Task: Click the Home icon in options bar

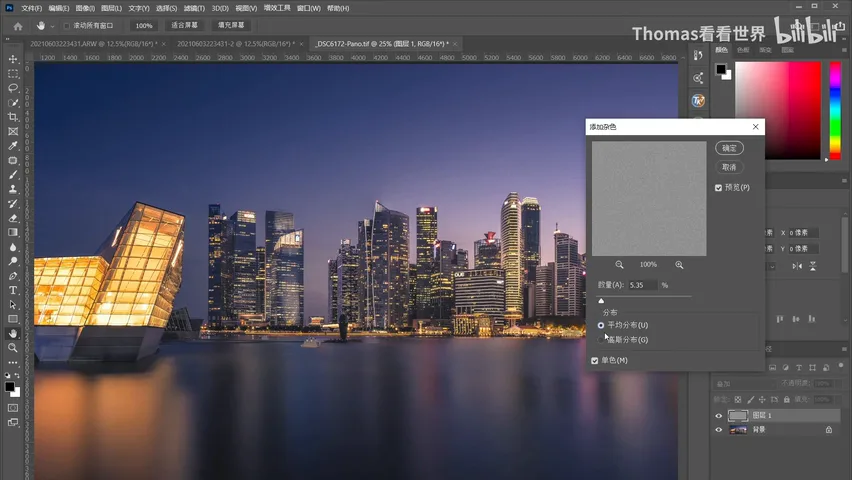Action: coord(18,26)
